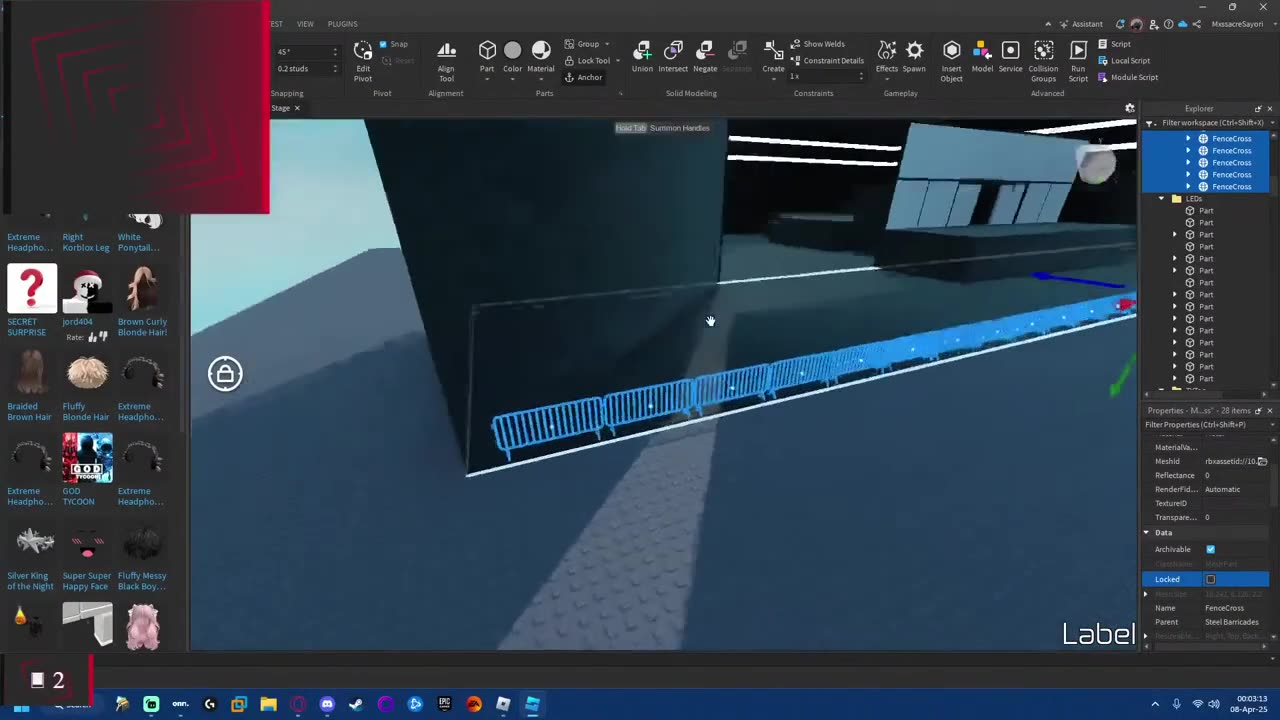Toggle the Locked property checkbox

pos(1210,579)
